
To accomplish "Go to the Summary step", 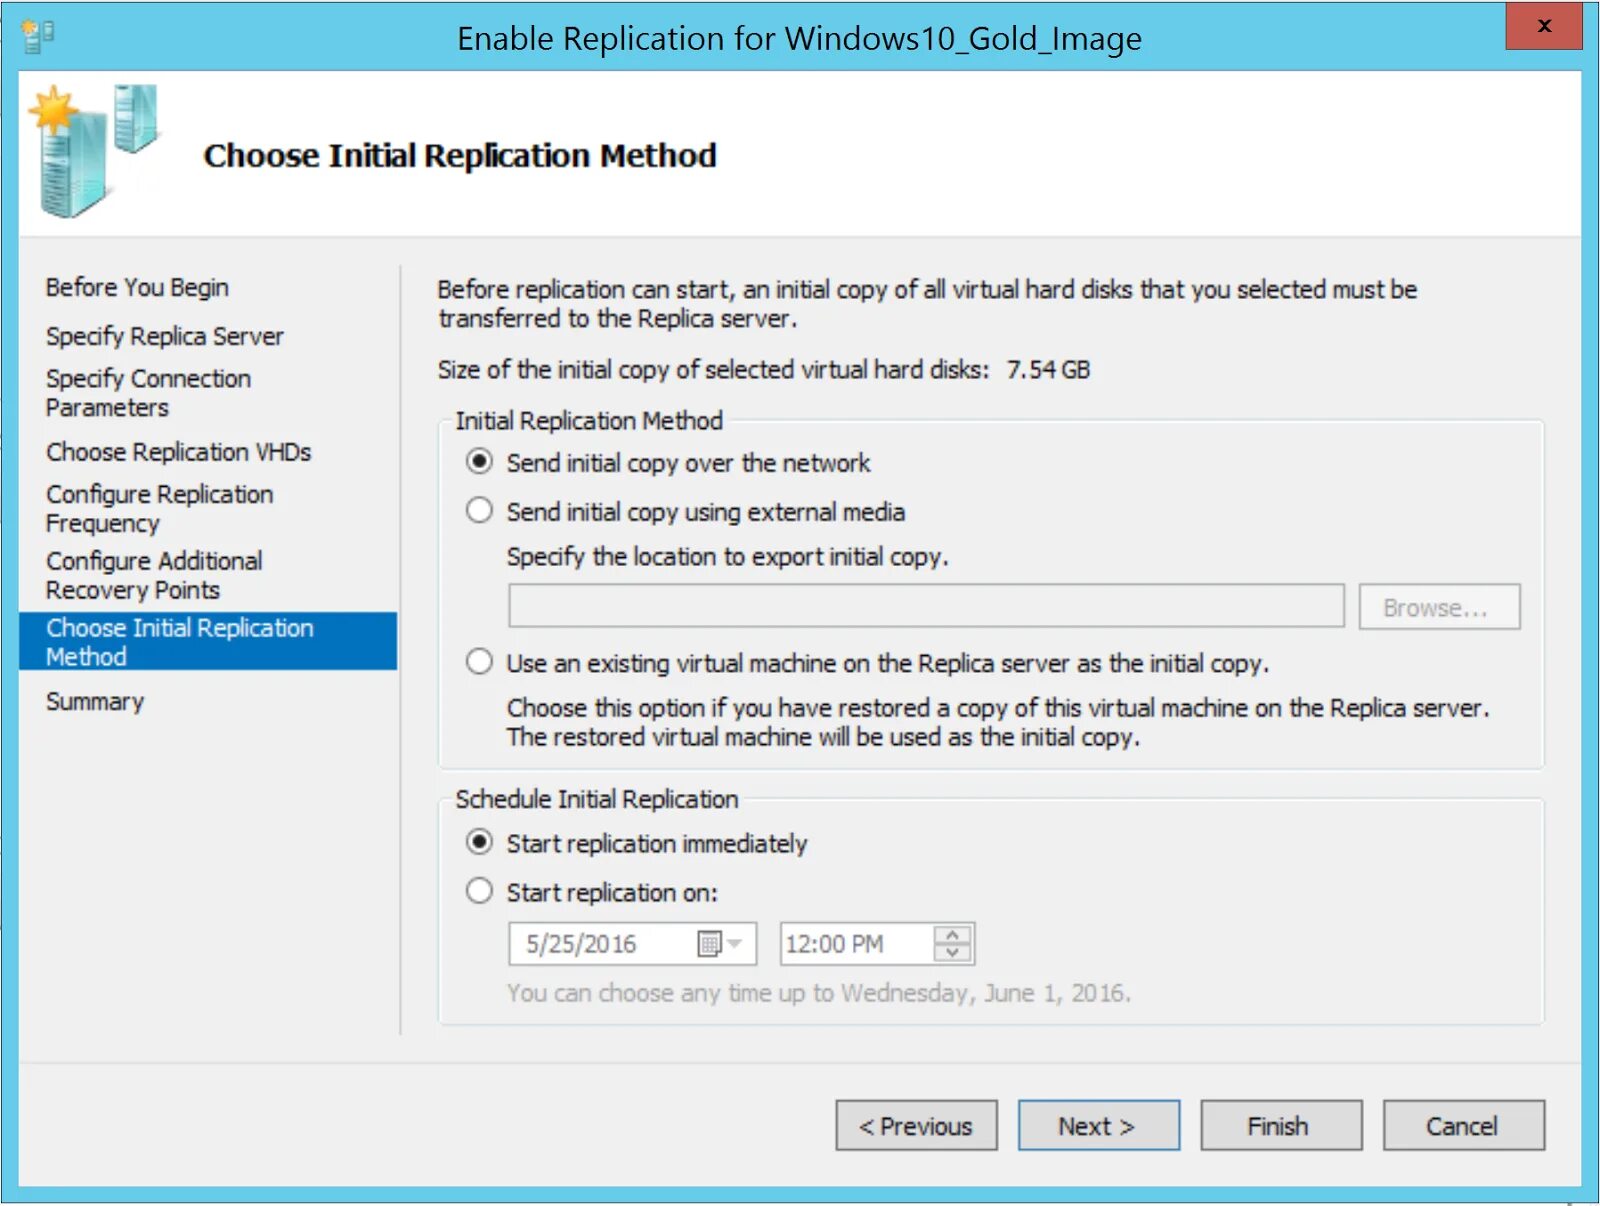I will (x=95, y=702).
